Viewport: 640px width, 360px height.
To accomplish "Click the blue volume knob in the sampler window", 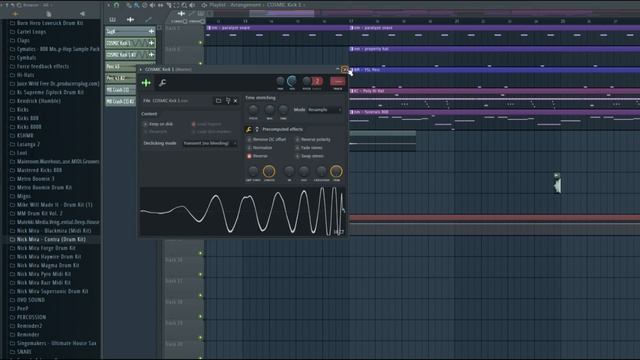I will click(292, 81).
